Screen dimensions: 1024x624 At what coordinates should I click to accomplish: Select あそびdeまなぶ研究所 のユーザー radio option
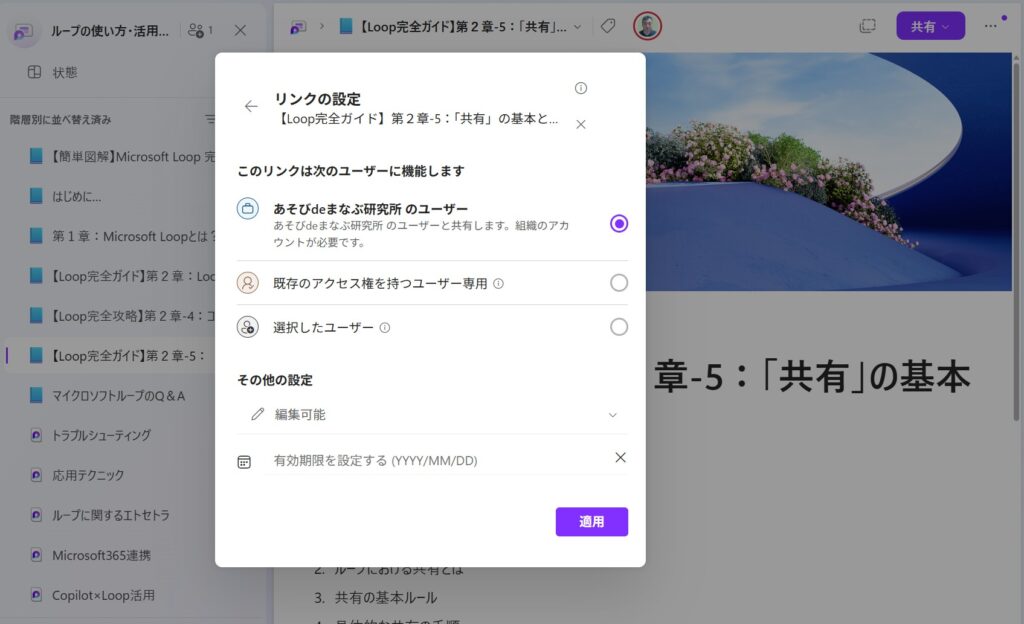[619, 224]
